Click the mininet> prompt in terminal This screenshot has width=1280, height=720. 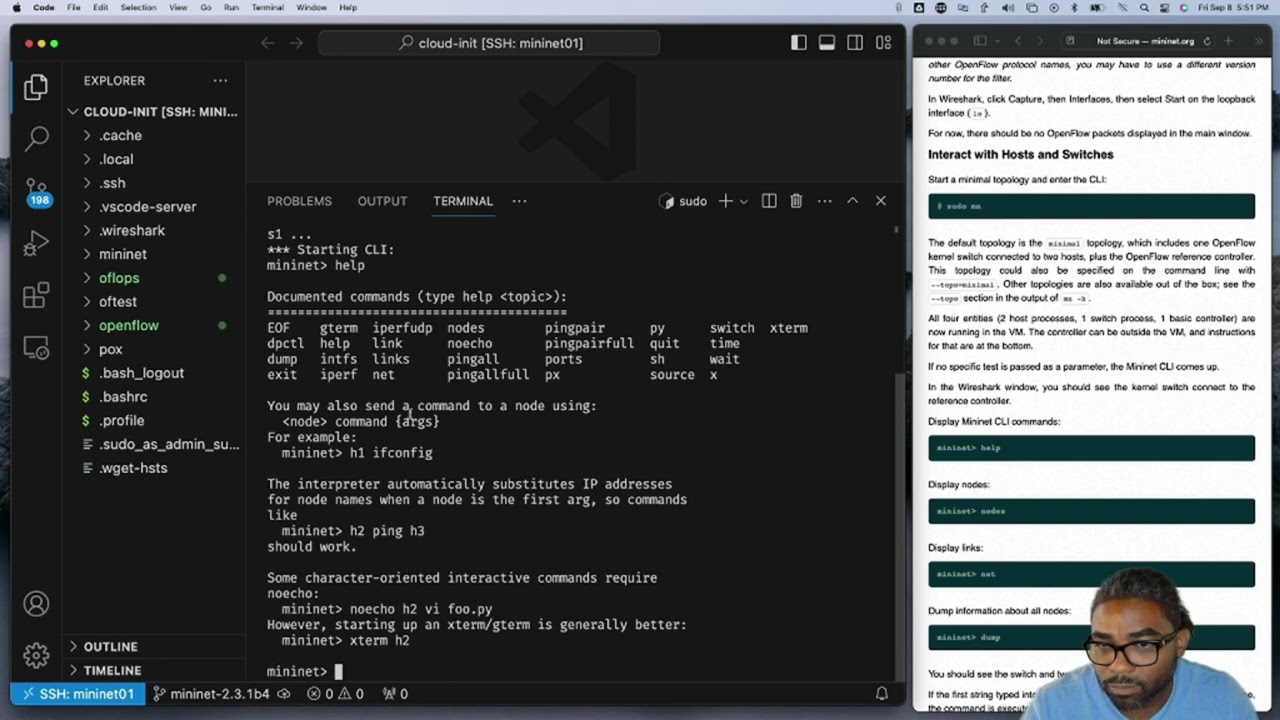coord(297,671)
